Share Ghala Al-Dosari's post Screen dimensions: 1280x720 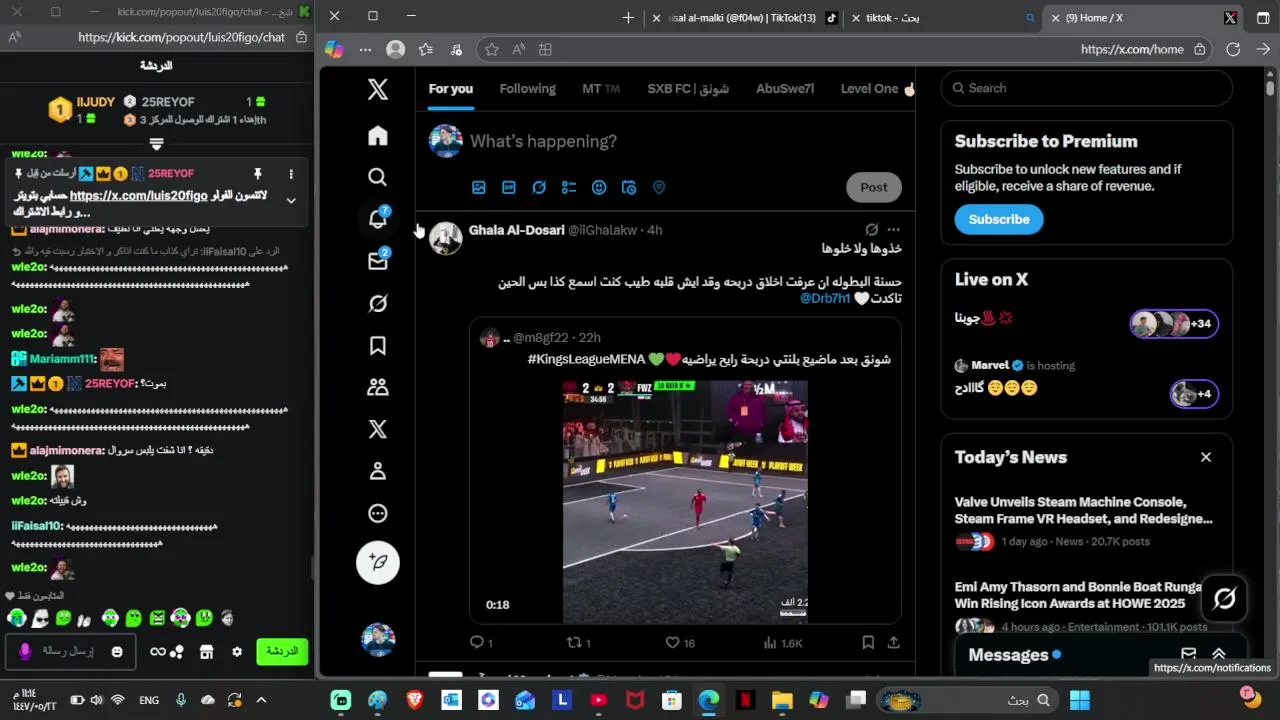click(893, 643)
